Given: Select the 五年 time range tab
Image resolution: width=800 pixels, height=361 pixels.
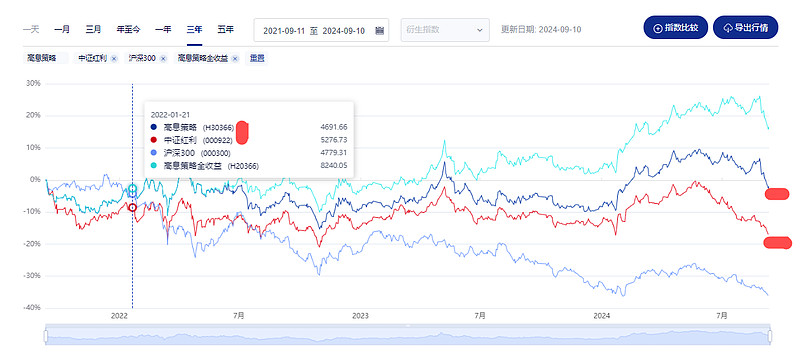Looking at the screenshot, I should coord(226,30).
